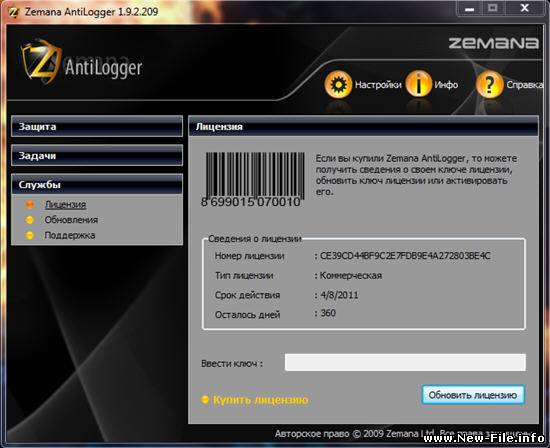Screen dimensions: 550x448
Task: Expand the Защита section
Action: [x=97, y=126]
